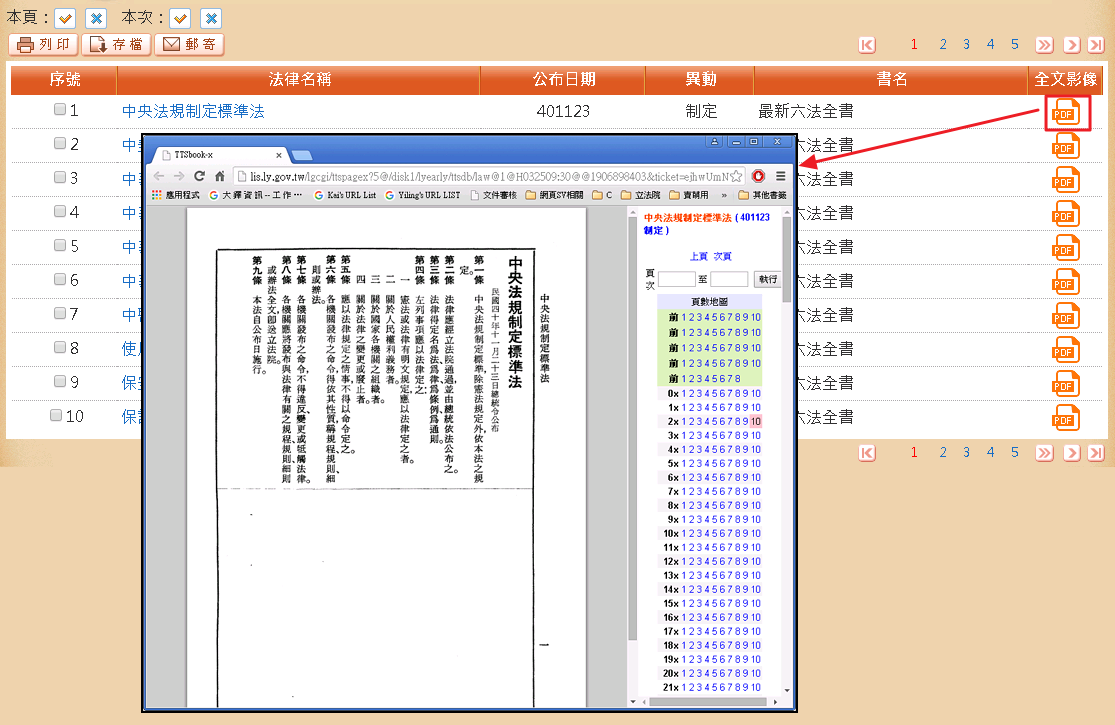The width and height of the screenshot is (1115, 725).
Task: Go to the last results page (top pager)
Action: [1096, 45]
